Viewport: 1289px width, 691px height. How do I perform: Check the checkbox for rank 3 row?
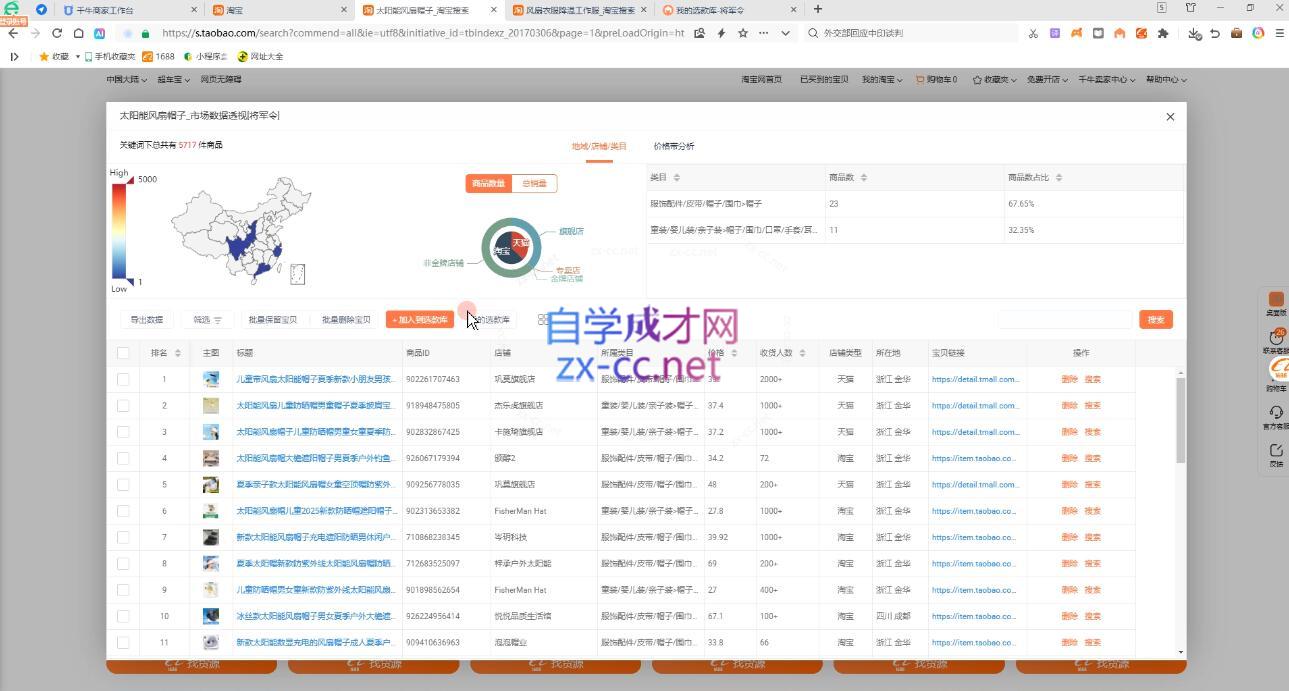123,432
